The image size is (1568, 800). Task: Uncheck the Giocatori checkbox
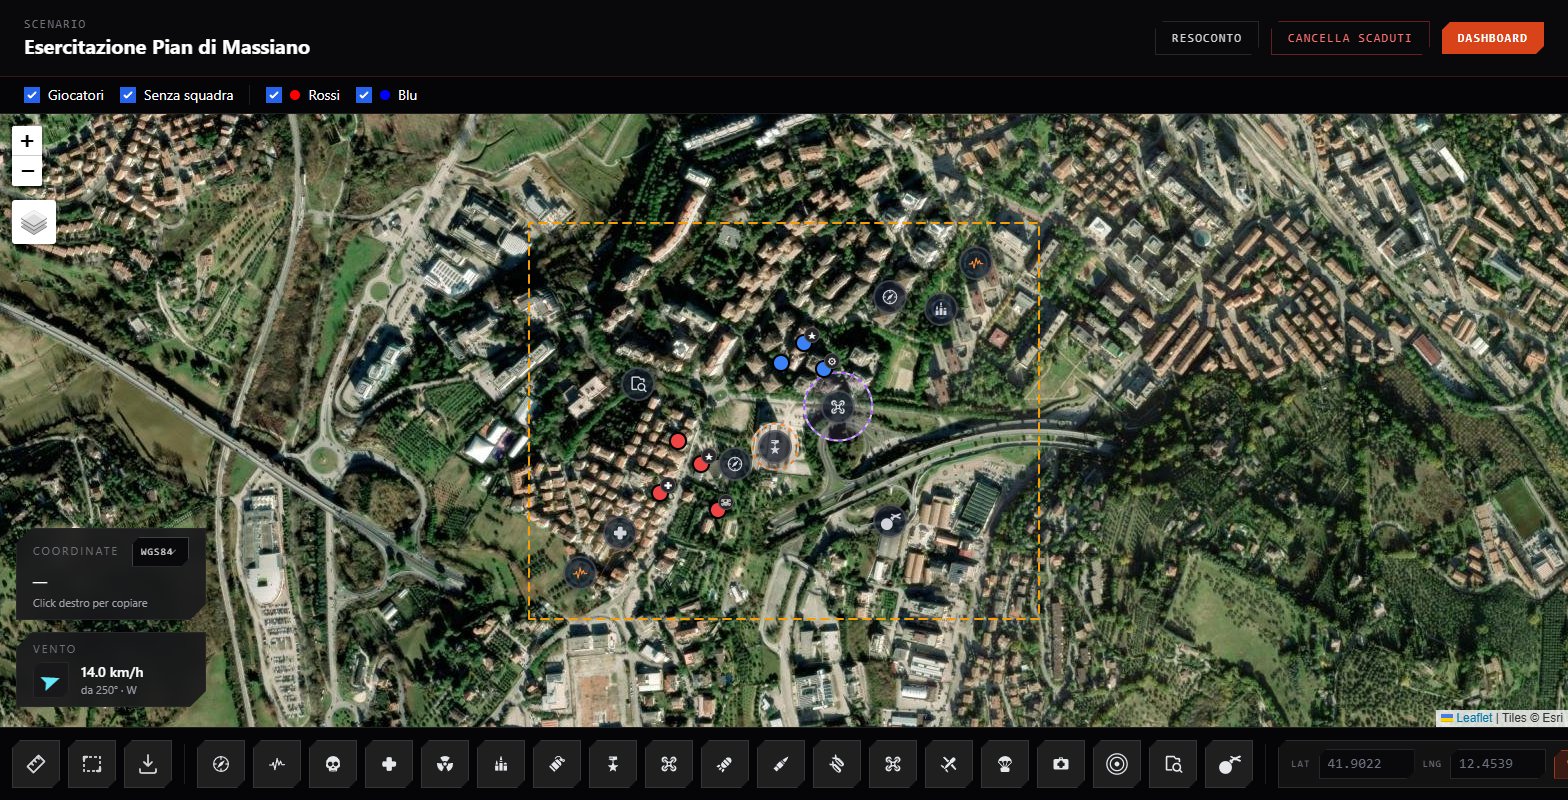coord(32,95)
